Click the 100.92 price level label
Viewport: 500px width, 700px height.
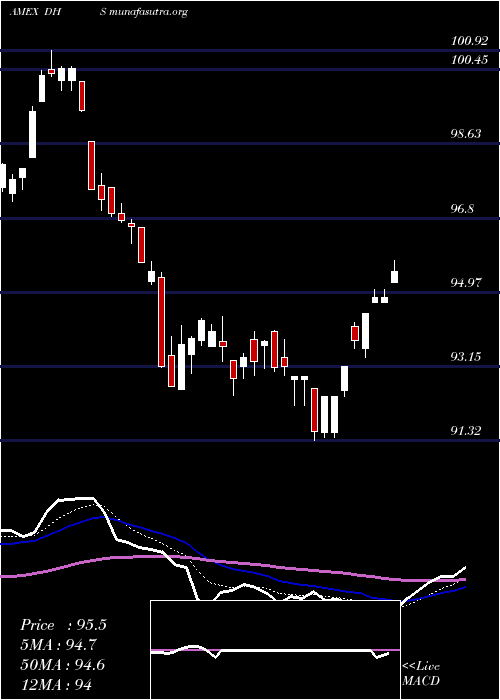[470, 42]
